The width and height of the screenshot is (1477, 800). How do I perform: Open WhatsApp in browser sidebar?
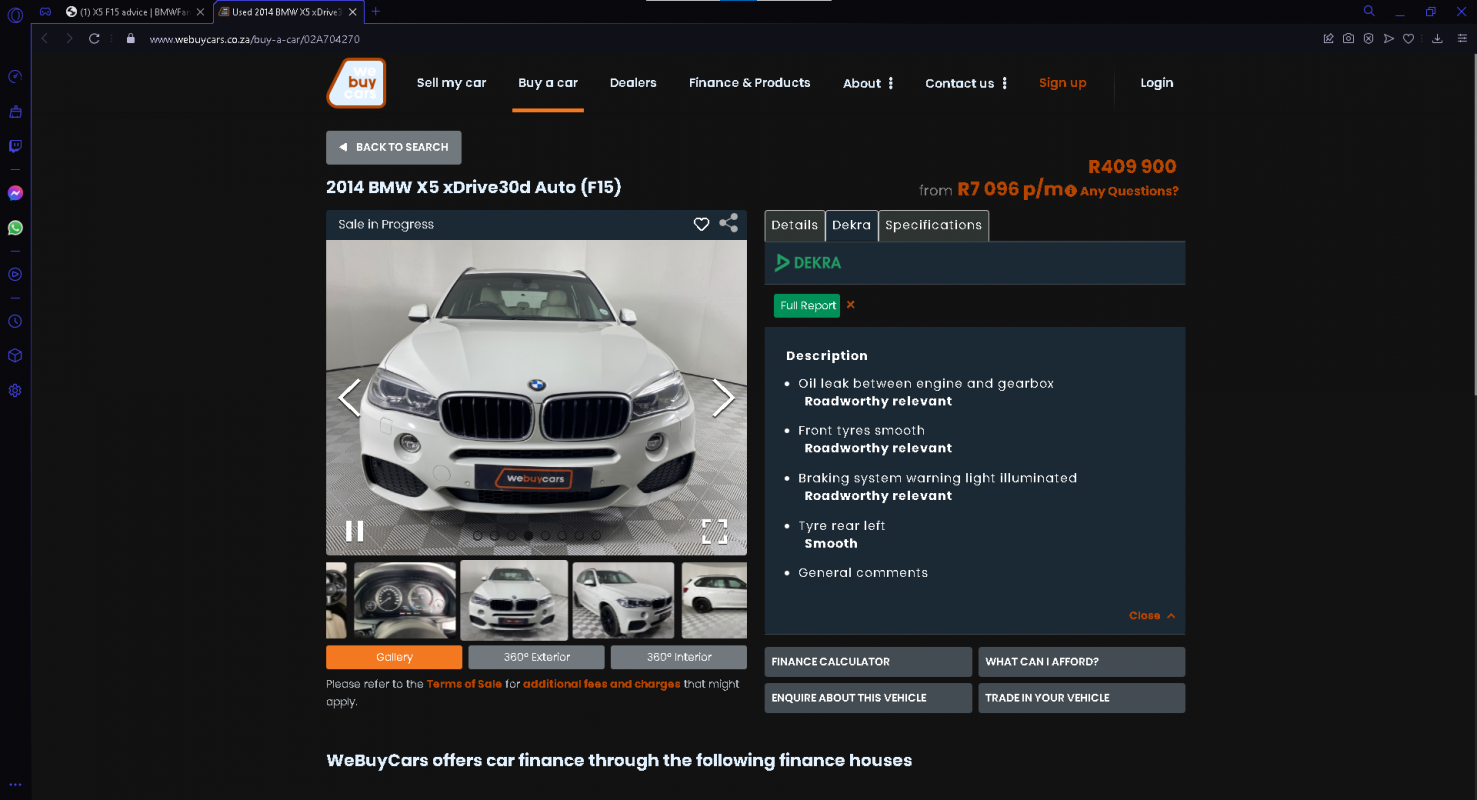pyautogui.click(x=15, y=228)
